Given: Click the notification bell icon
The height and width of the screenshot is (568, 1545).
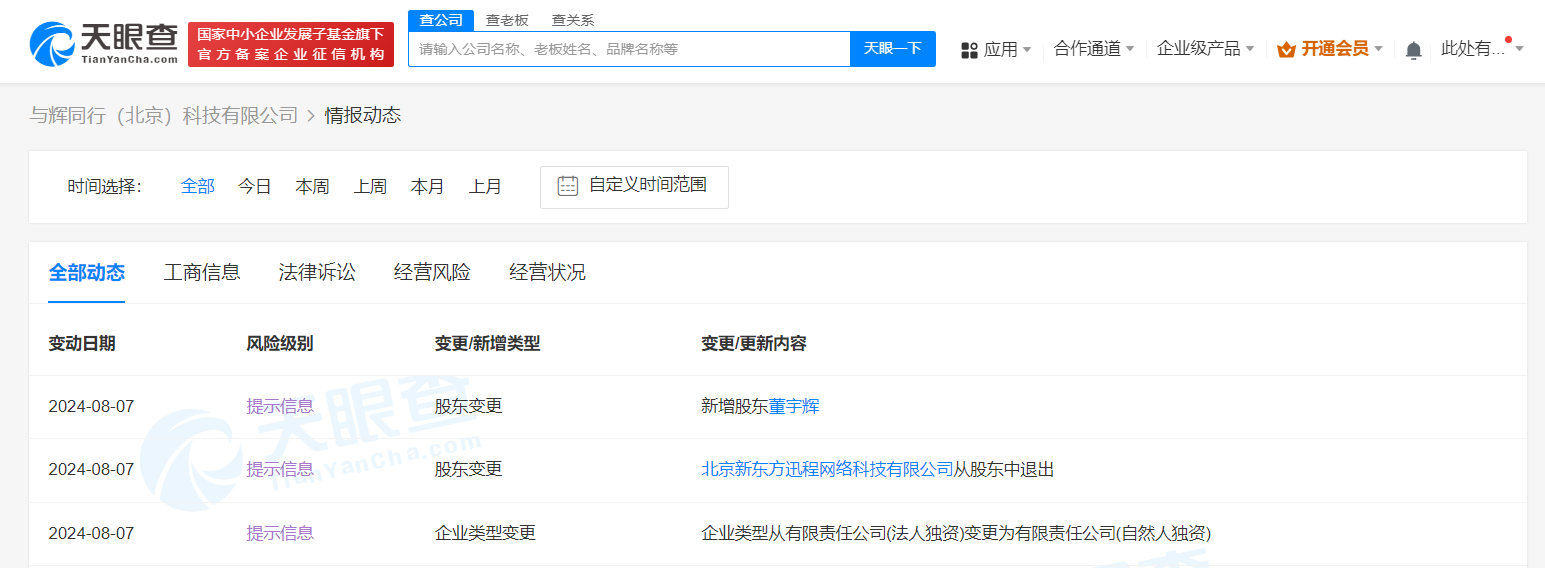Looking at the screenshot, I should point(1413,50).
